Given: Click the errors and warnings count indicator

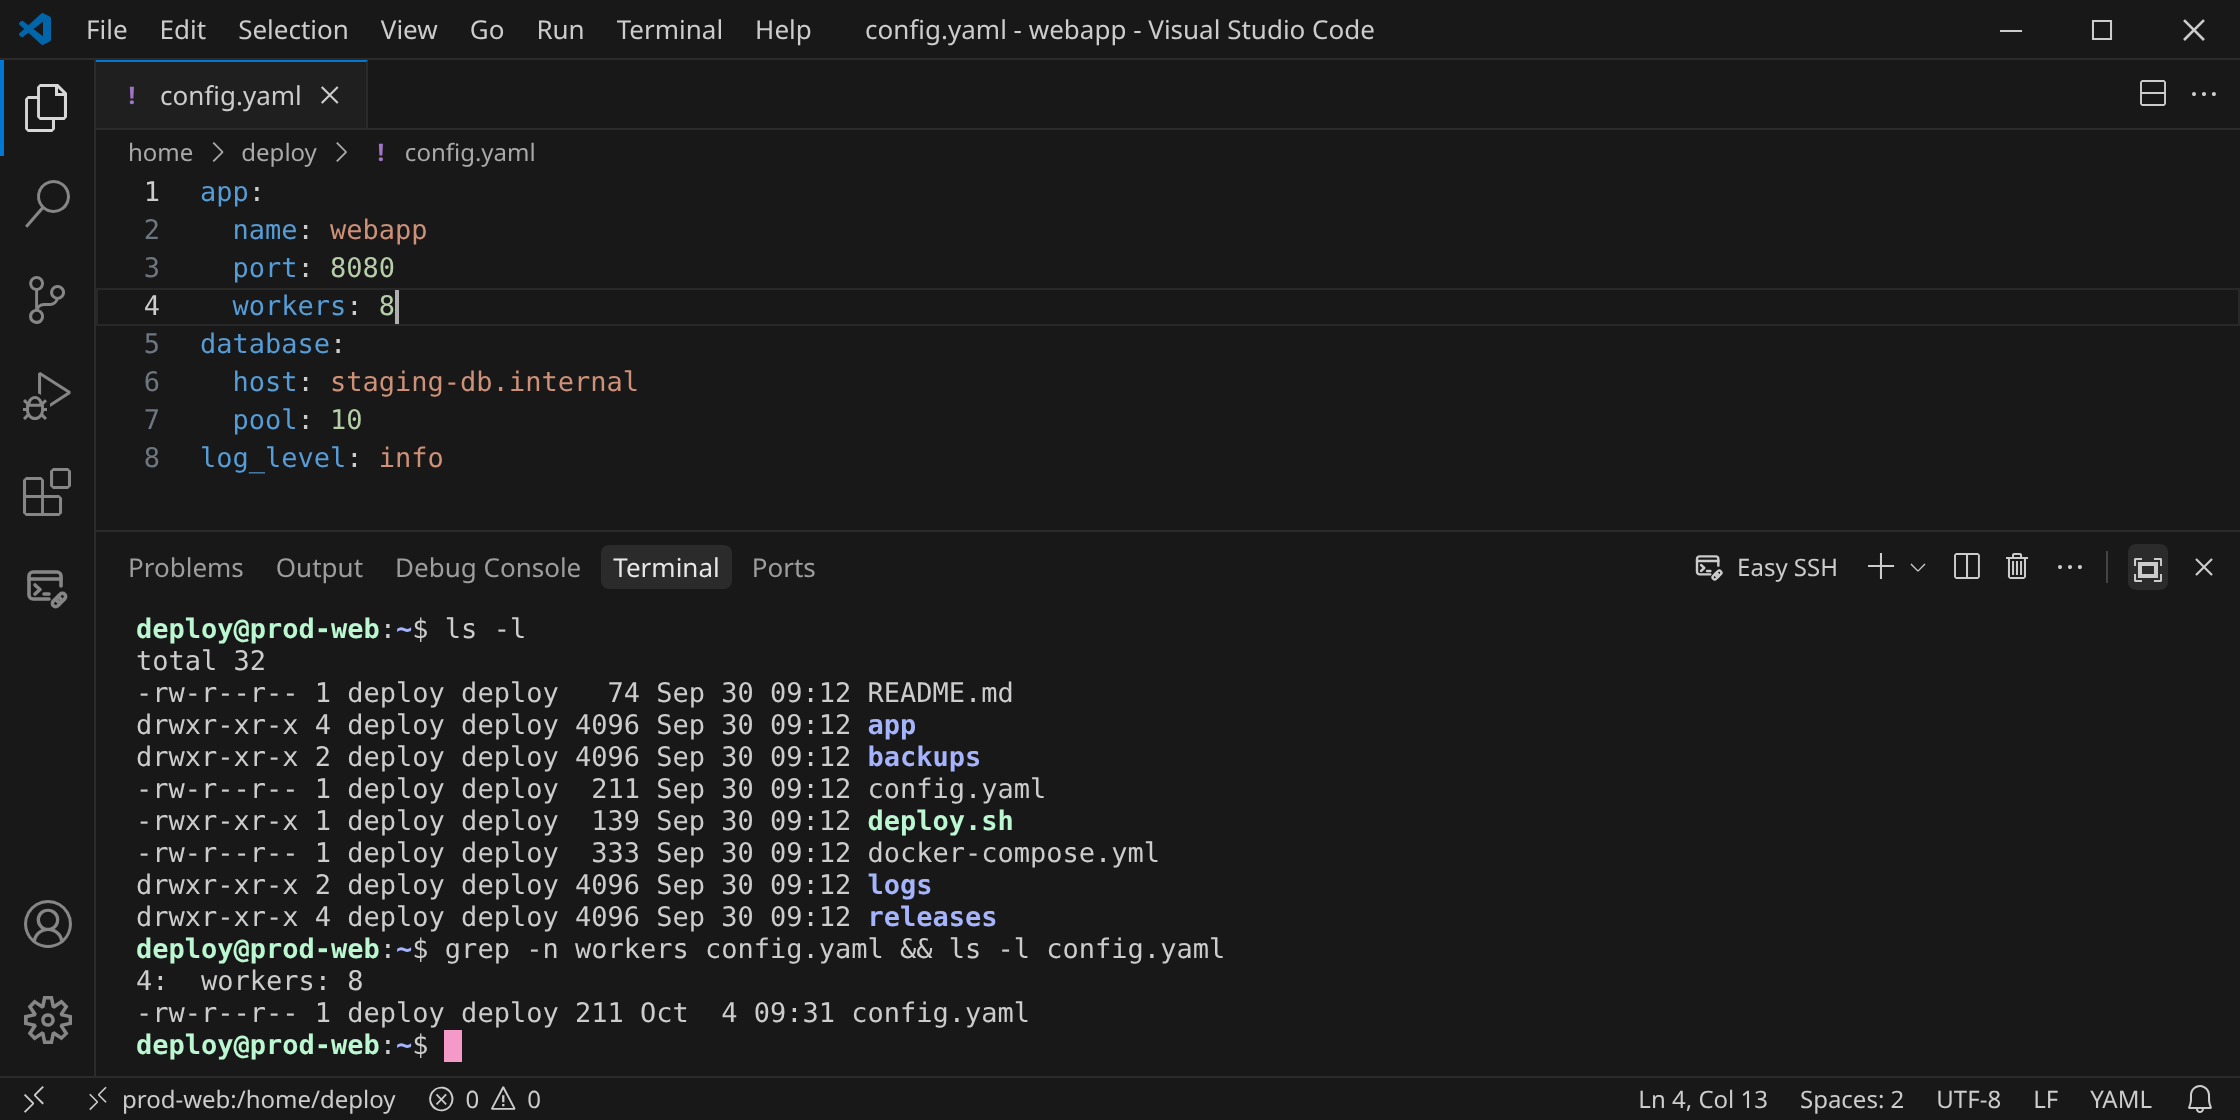Looking at the screenshot, I should click(485, 1099).
